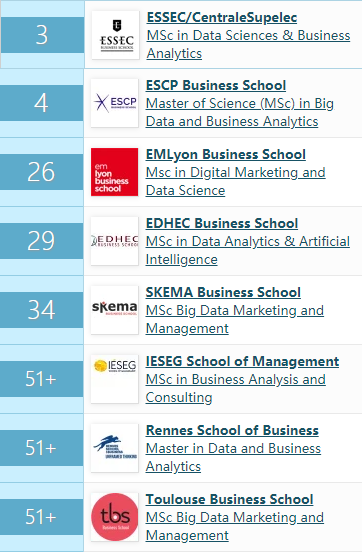The height and width of the screenshot is (553, 362).
Task: Open the IESEG School of Management link
Action: point(242,361)
